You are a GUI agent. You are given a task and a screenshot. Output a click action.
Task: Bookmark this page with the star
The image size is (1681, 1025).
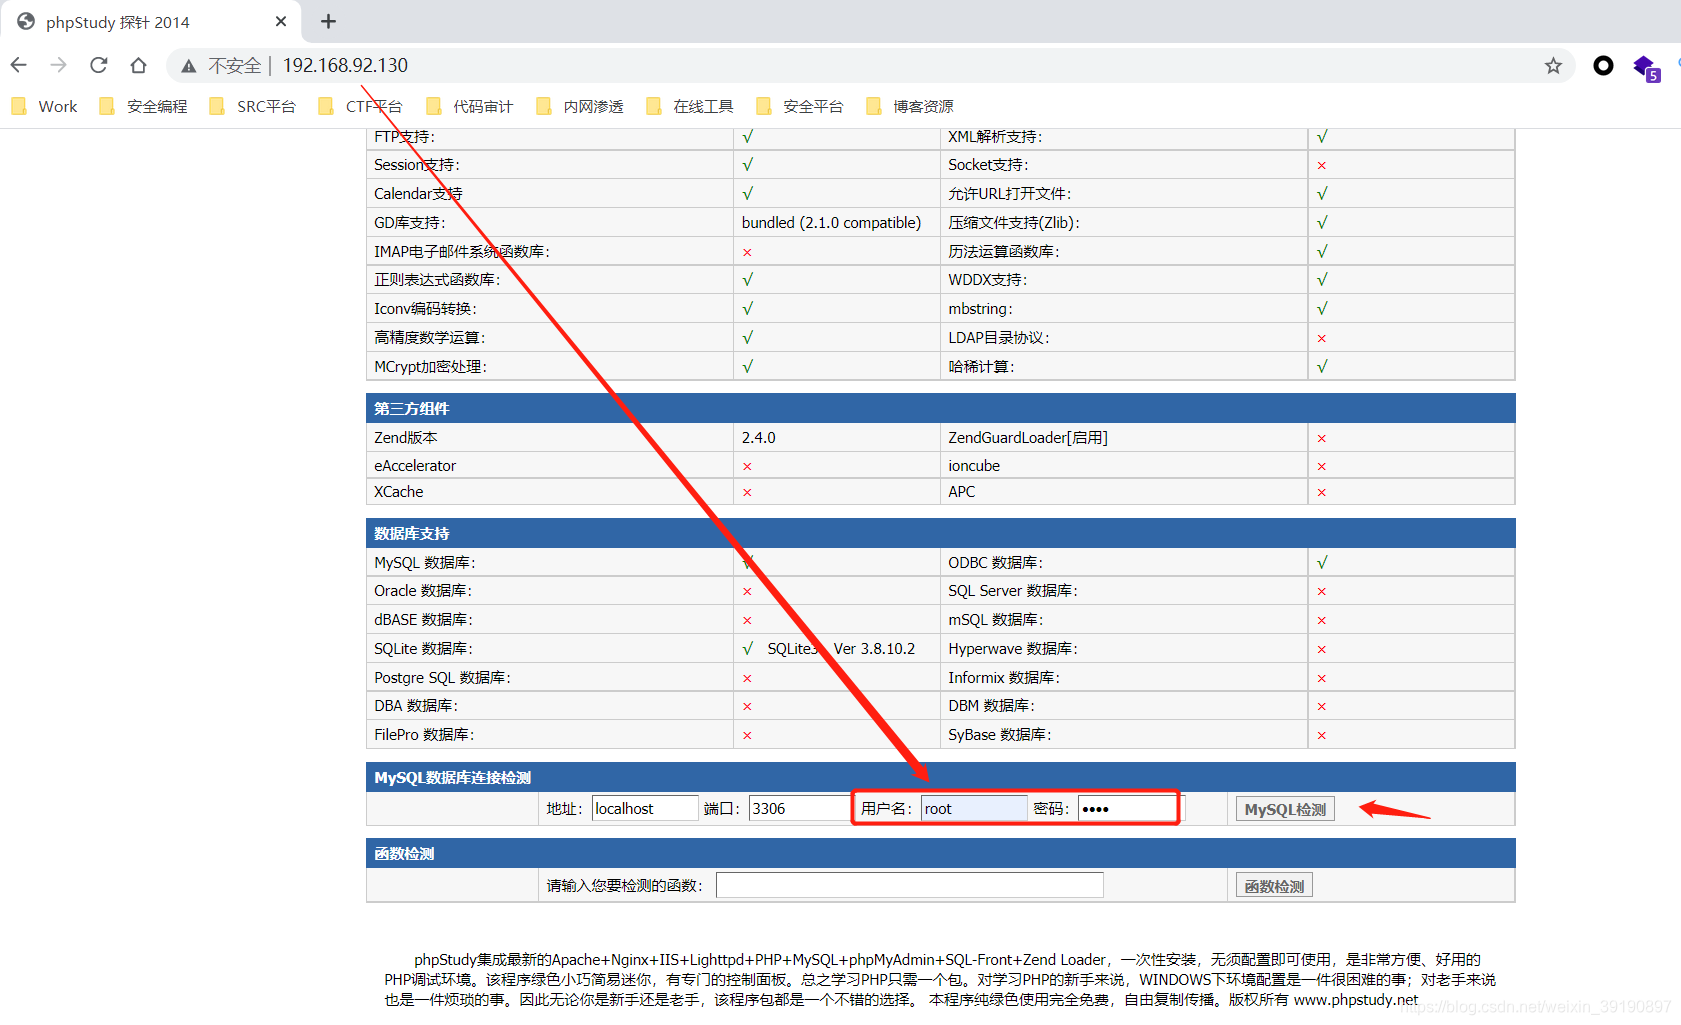1553,66
